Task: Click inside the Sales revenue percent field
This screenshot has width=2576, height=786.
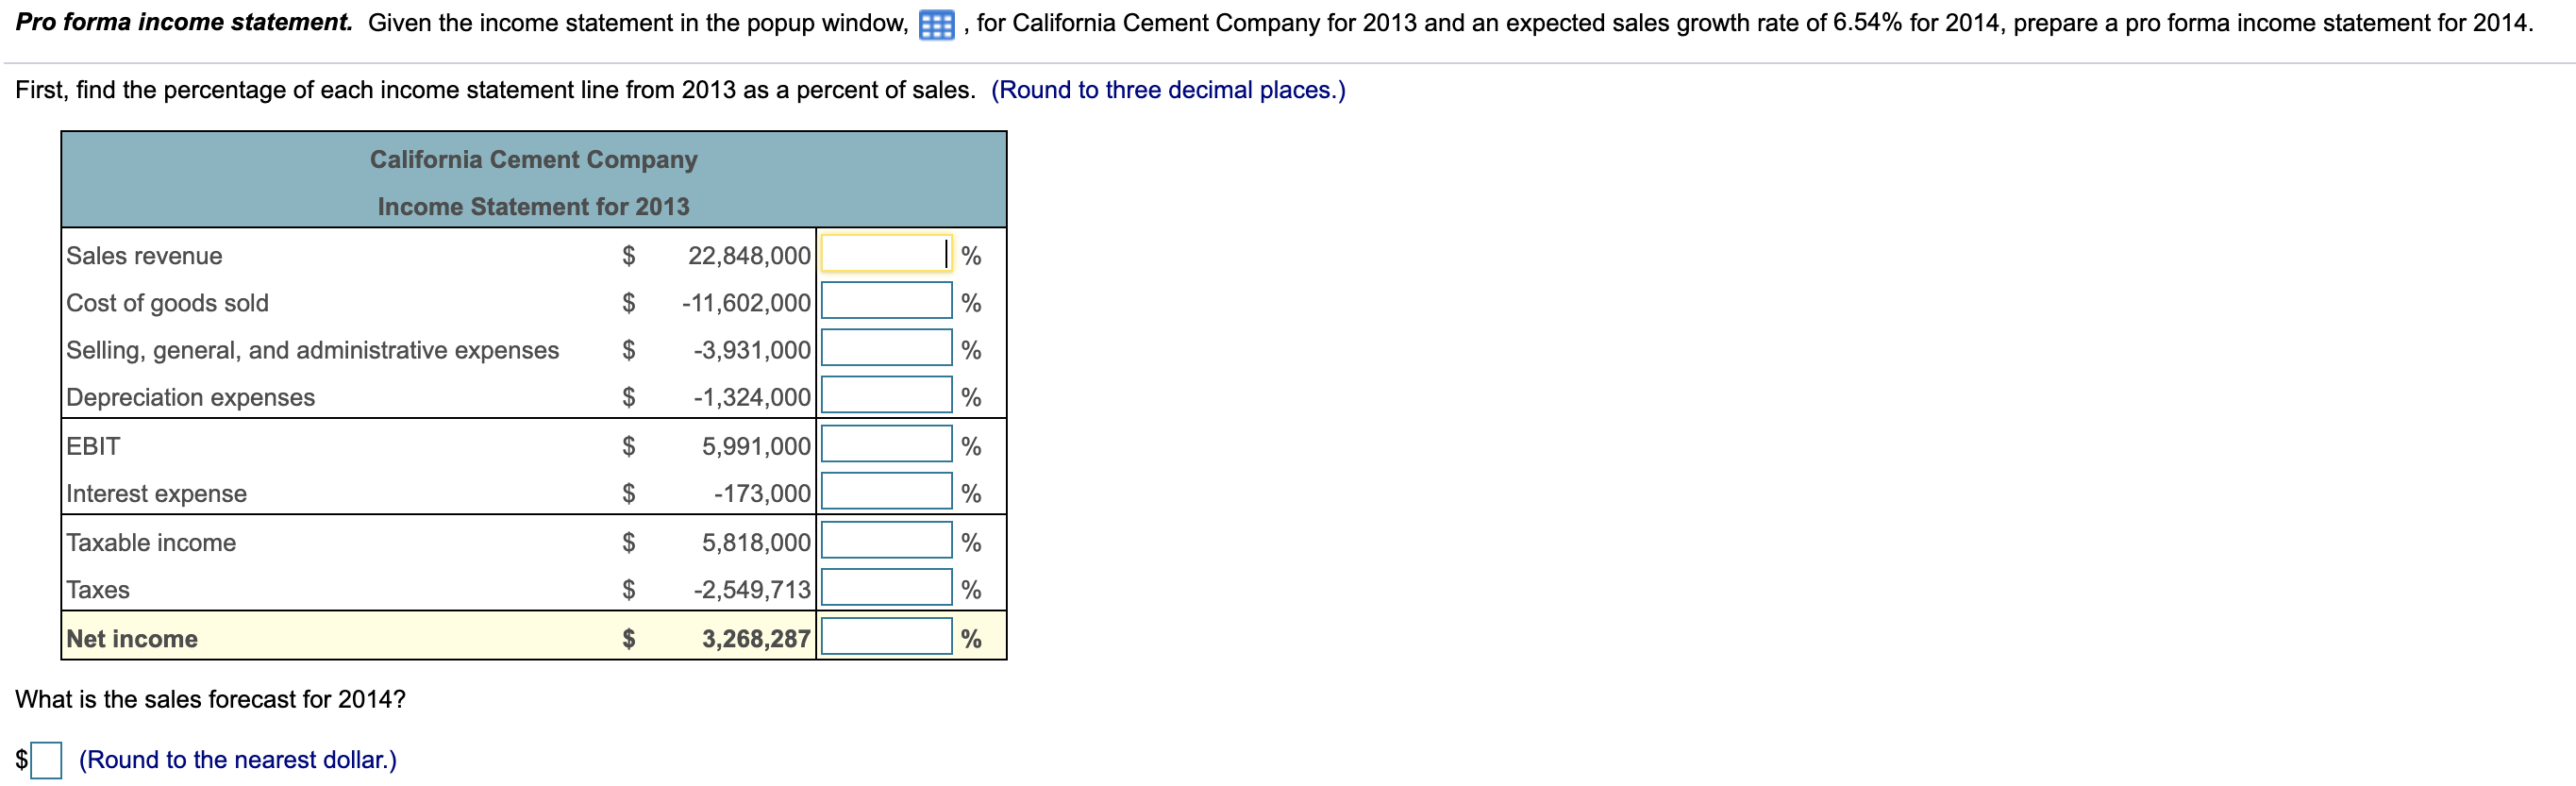Action: click(x=884, y=255)
